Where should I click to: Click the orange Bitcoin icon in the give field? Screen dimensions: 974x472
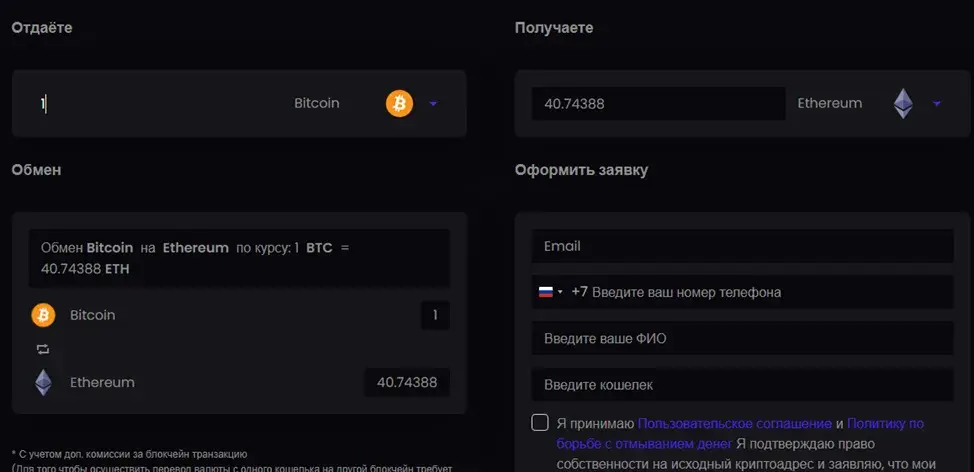pos(399,103)
